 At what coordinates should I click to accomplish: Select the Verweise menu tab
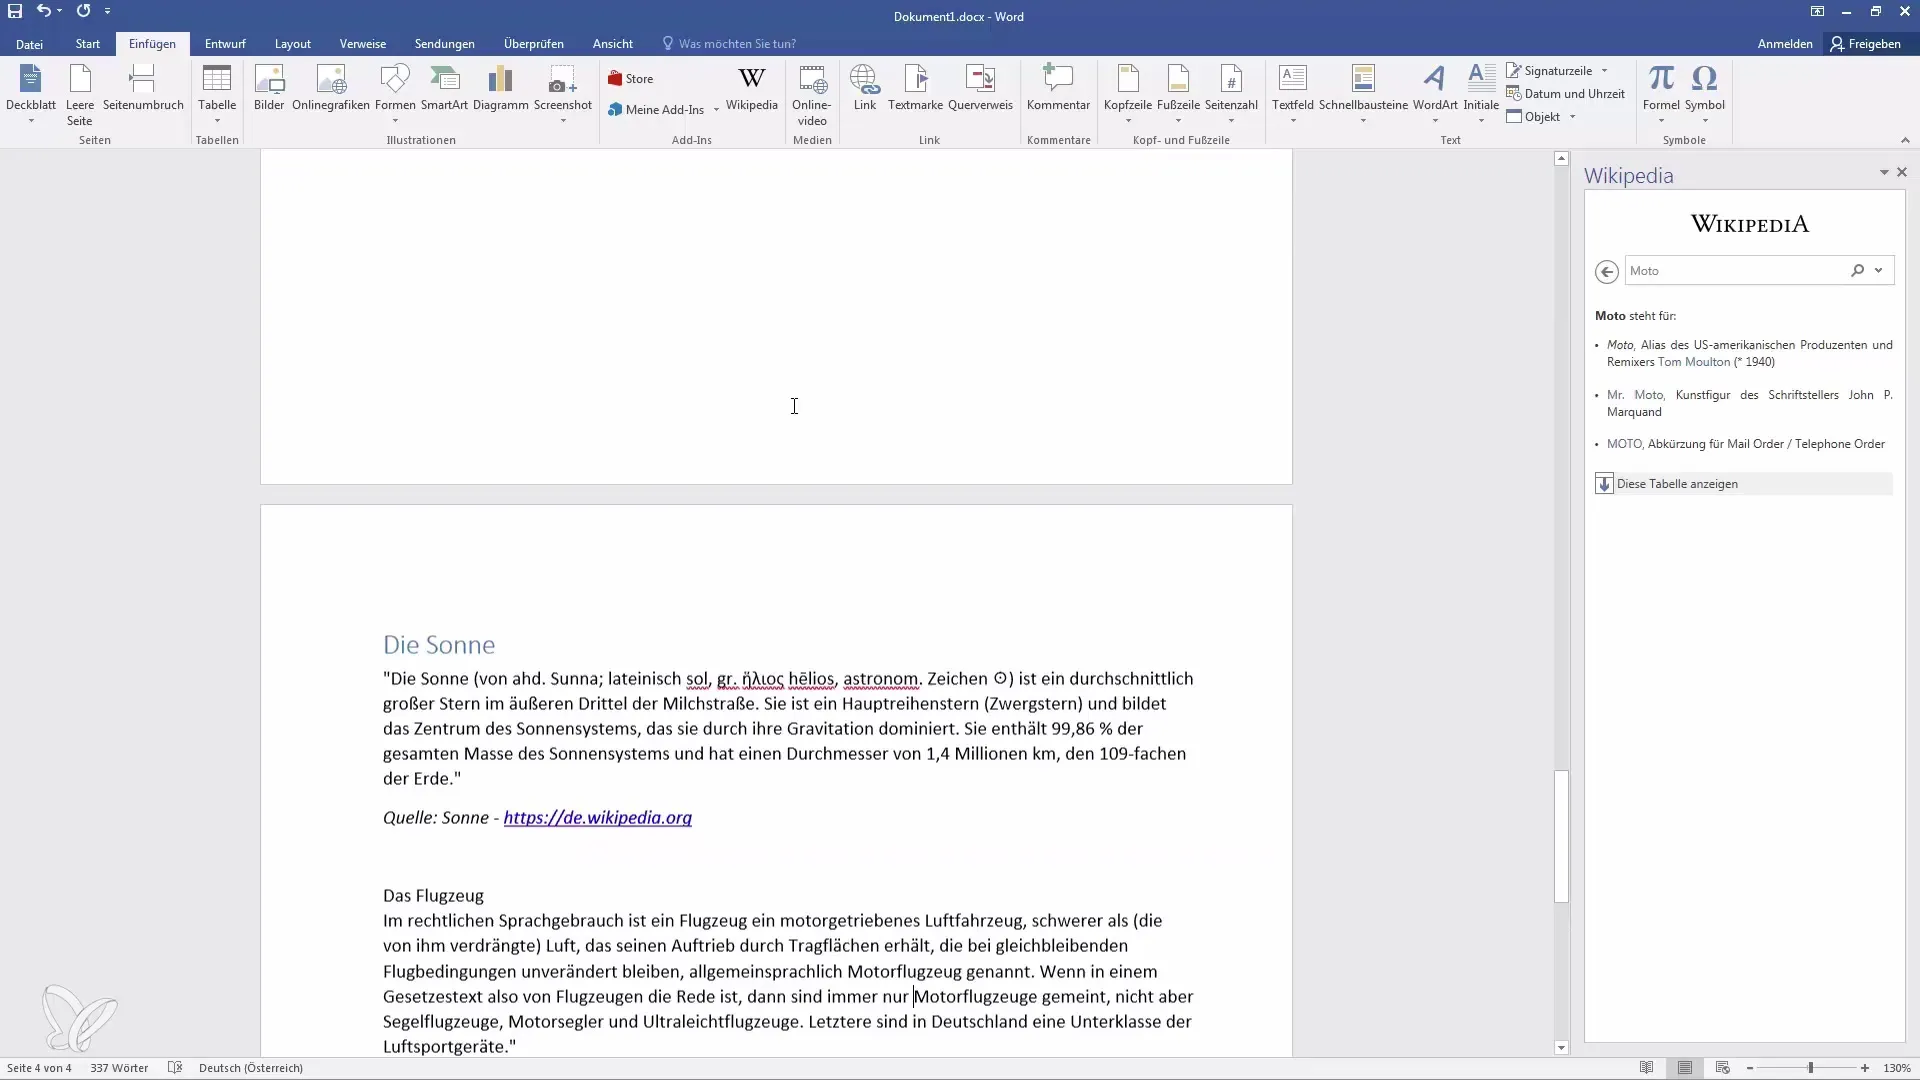click(363, 44)
